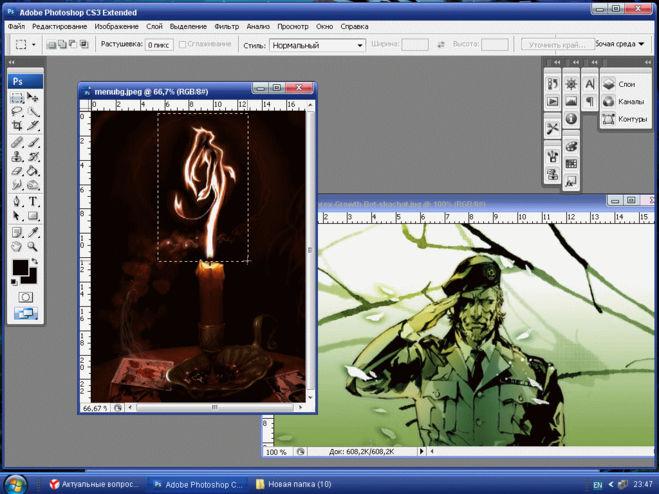Choose Intersect with Selection mode
The height and width of the screenshot is (494, 659).
pyautogui.click(x=83, y=44)
